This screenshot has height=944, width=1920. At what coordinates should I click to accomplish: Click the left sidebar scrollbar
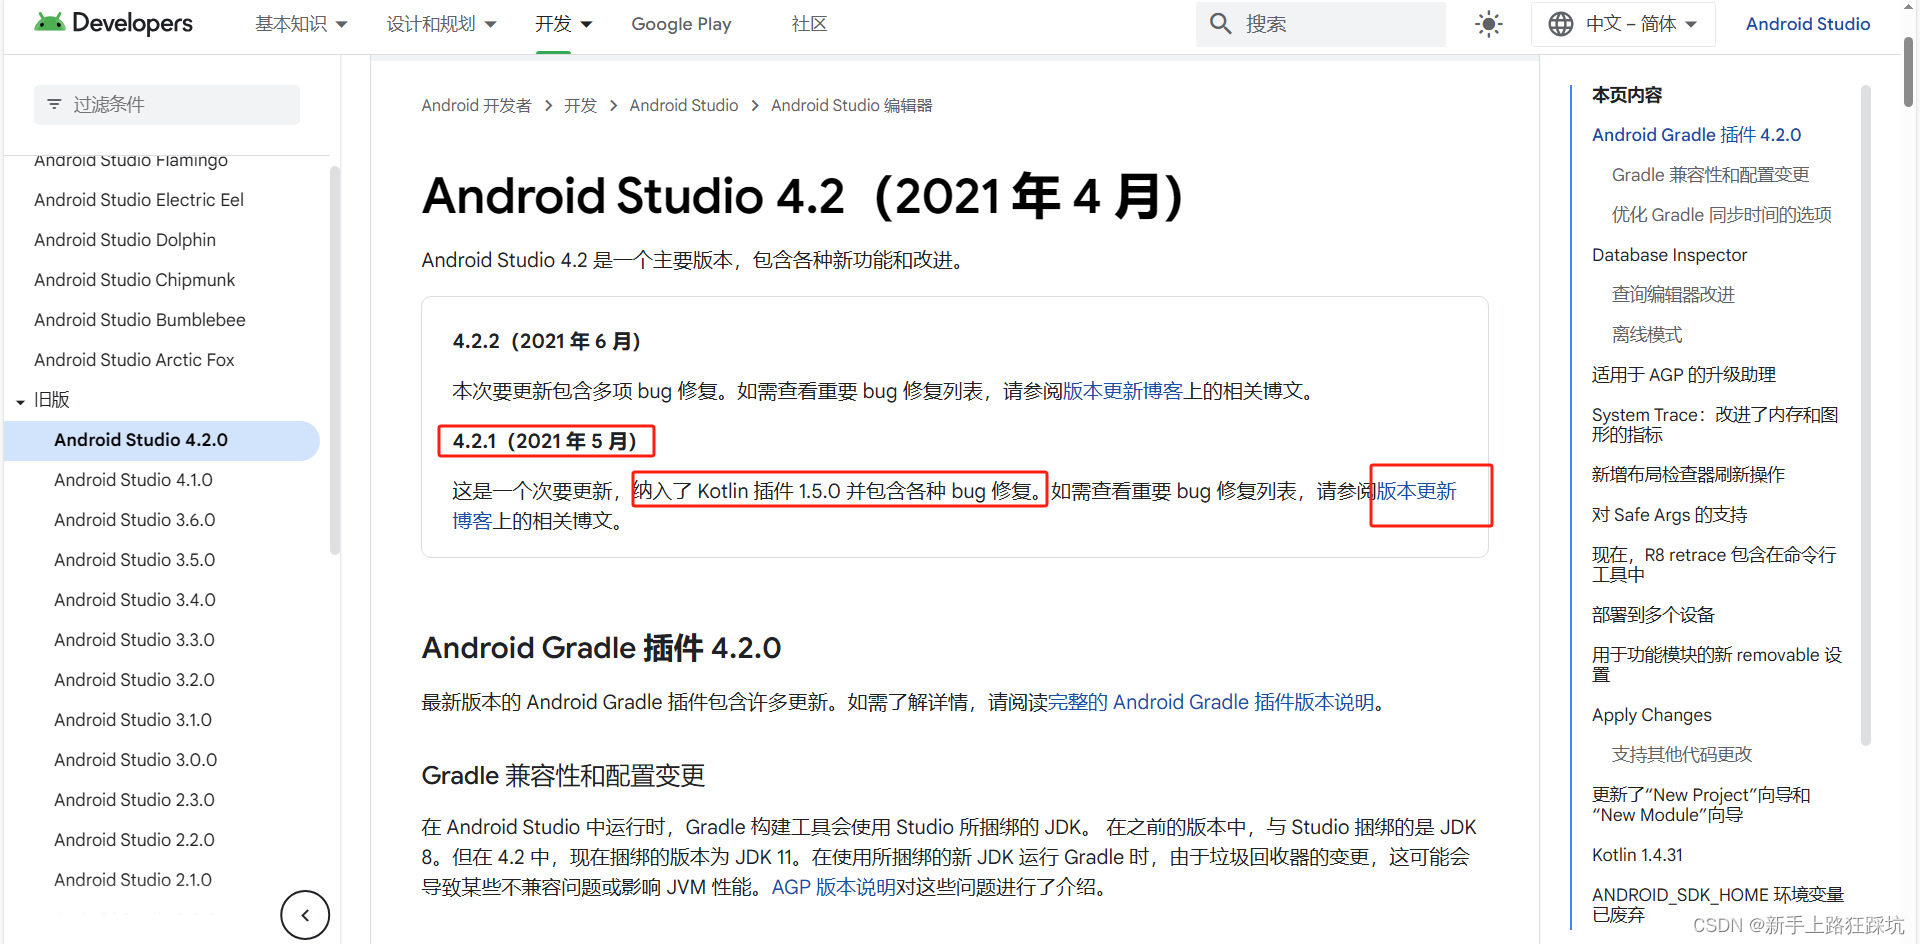[x=335, y=360]
